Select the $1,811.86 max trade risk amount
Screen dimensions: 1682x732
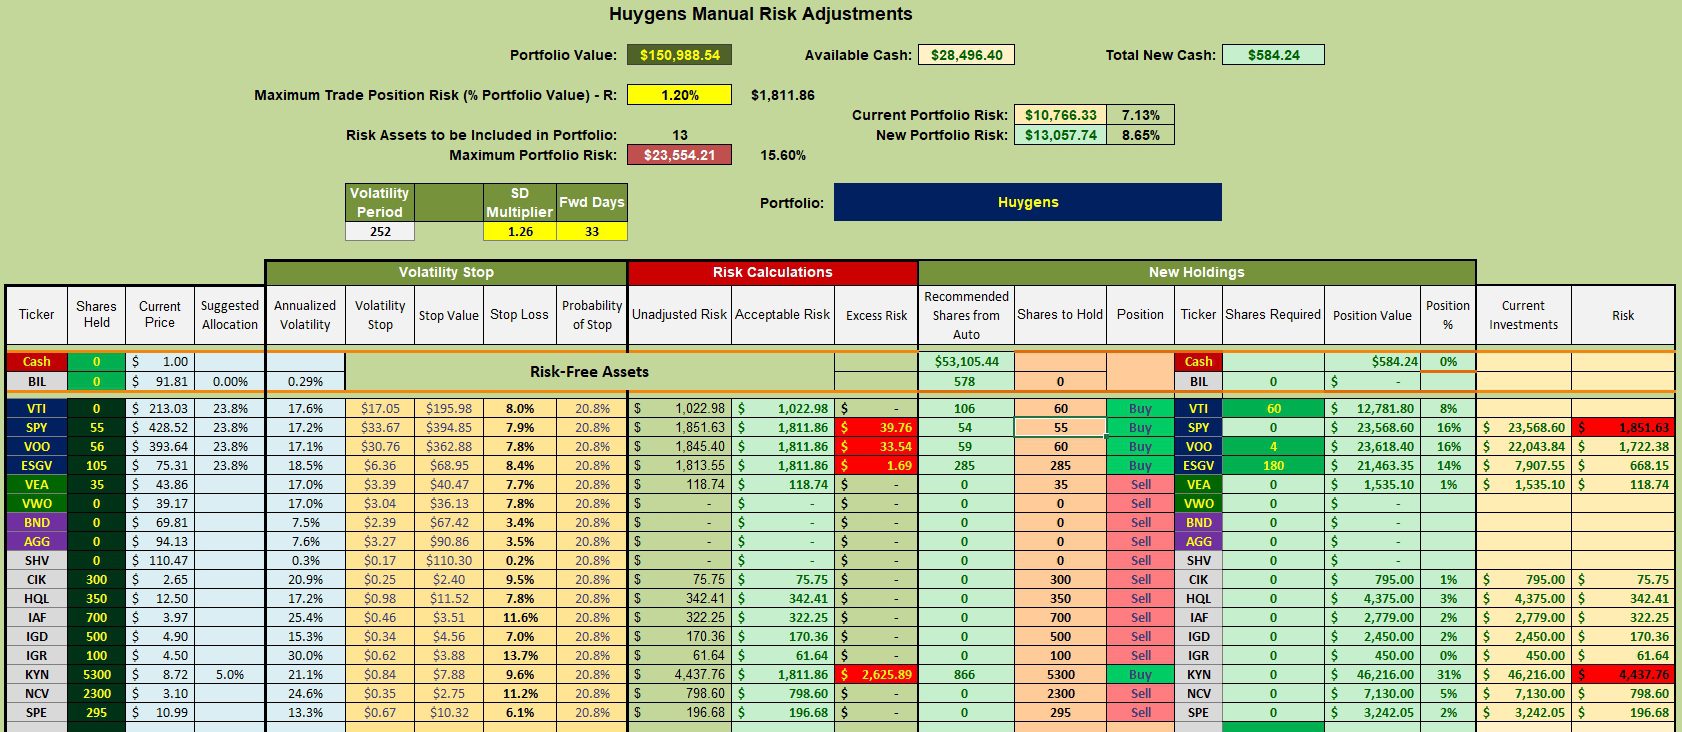pos(782,95)
